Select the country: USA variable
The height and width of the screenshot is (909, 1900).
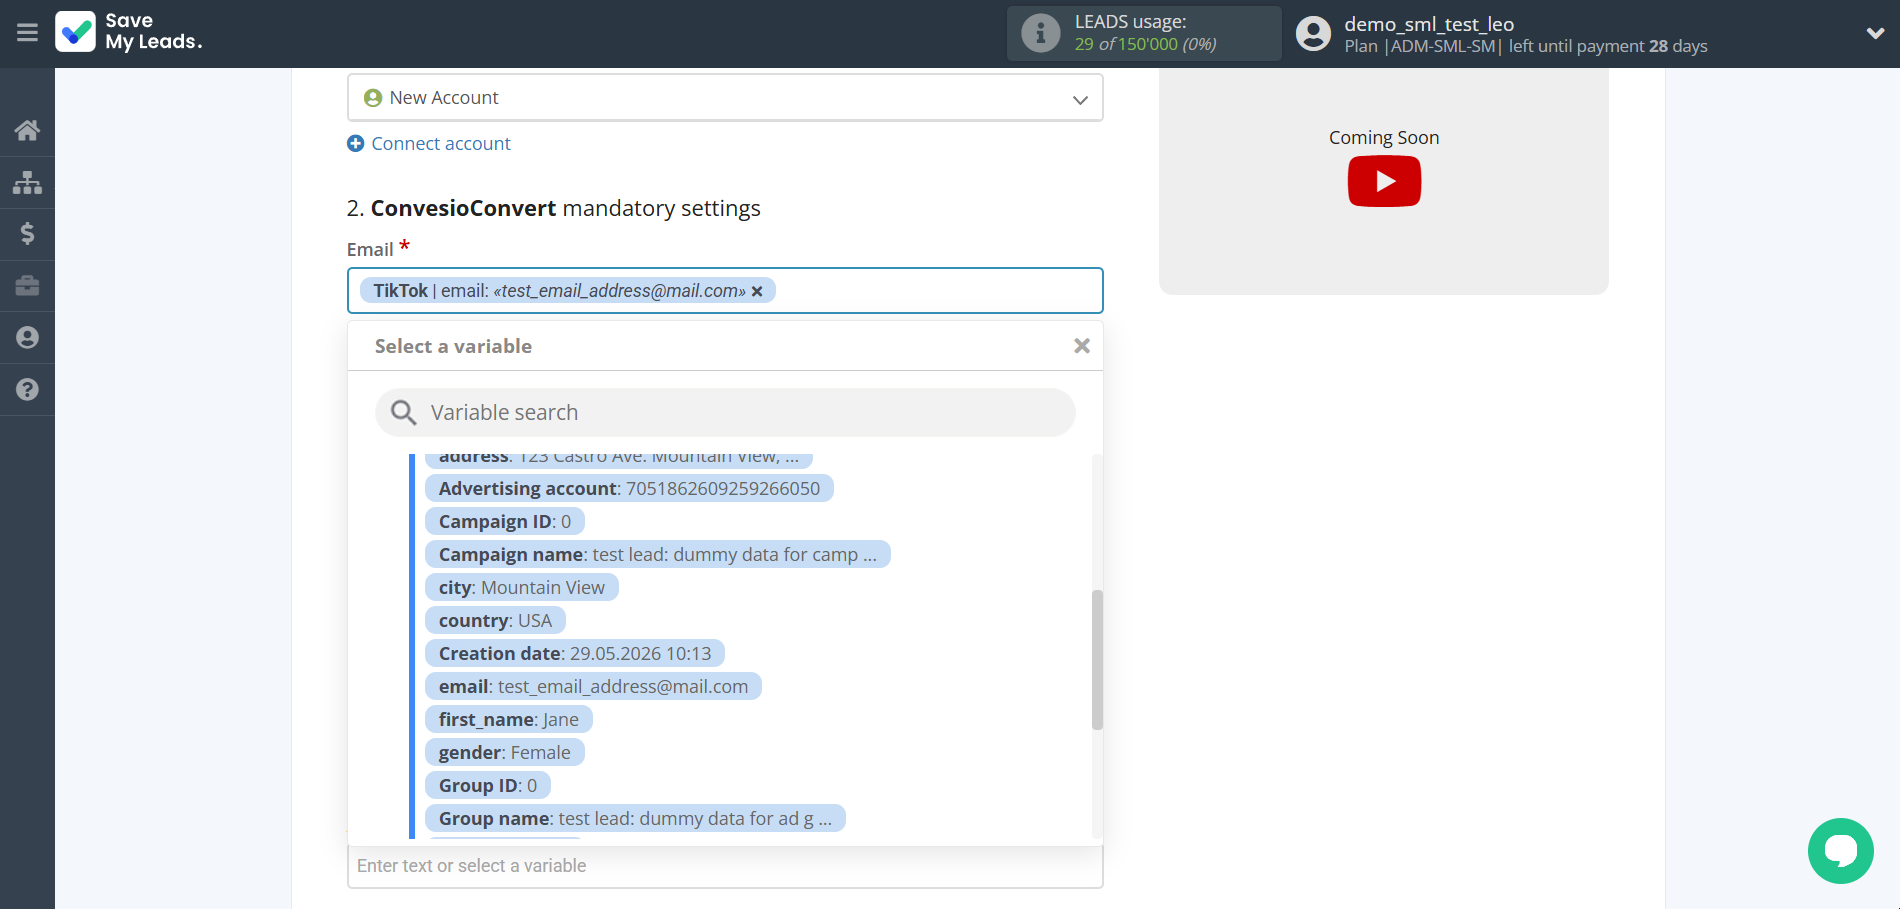(495, 621)
